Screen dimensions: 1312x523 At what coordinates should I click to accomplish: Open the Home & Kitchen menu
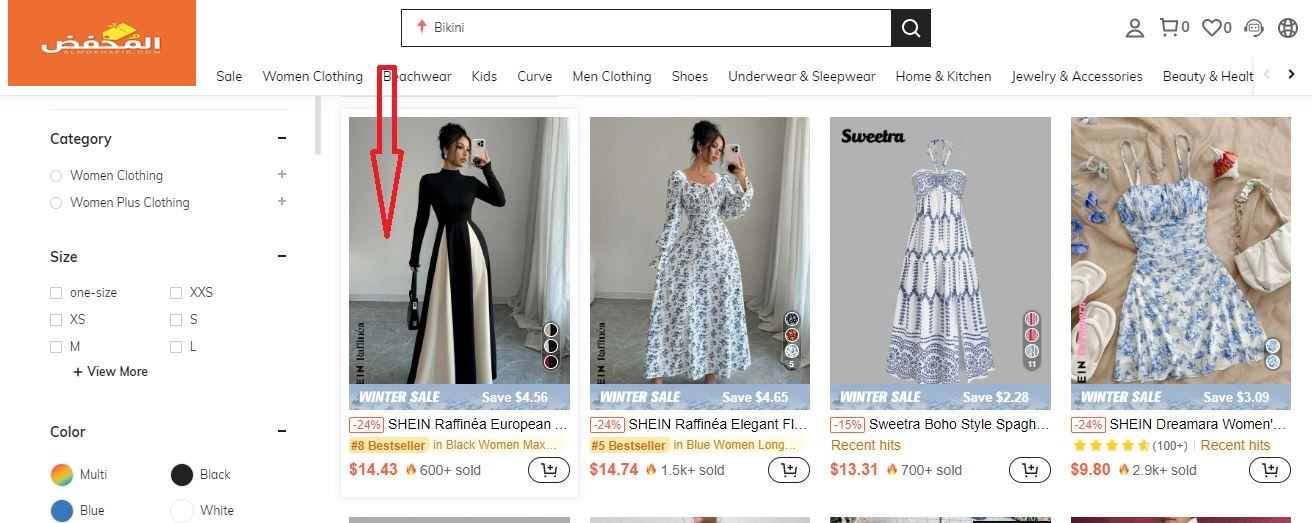tap(943, 76)
